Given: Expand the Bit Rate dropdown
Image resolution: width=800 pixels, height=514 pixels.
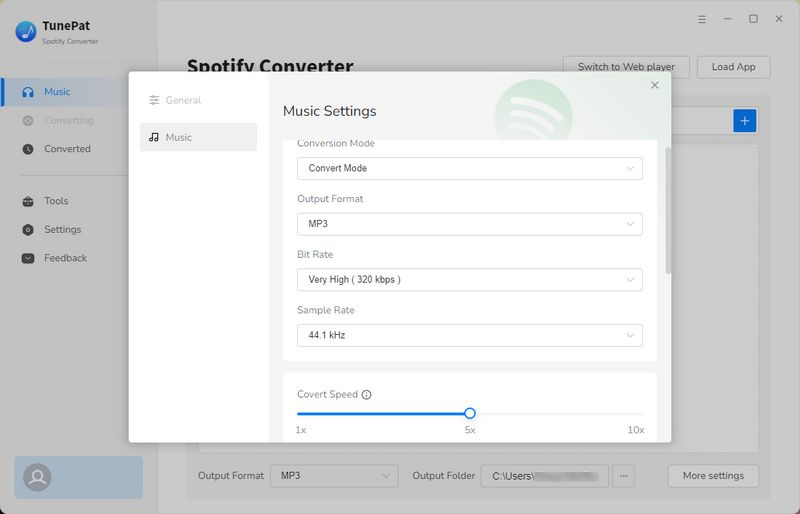Looking at the screenshot, I should pyautogui.click(x=469, y=280).
